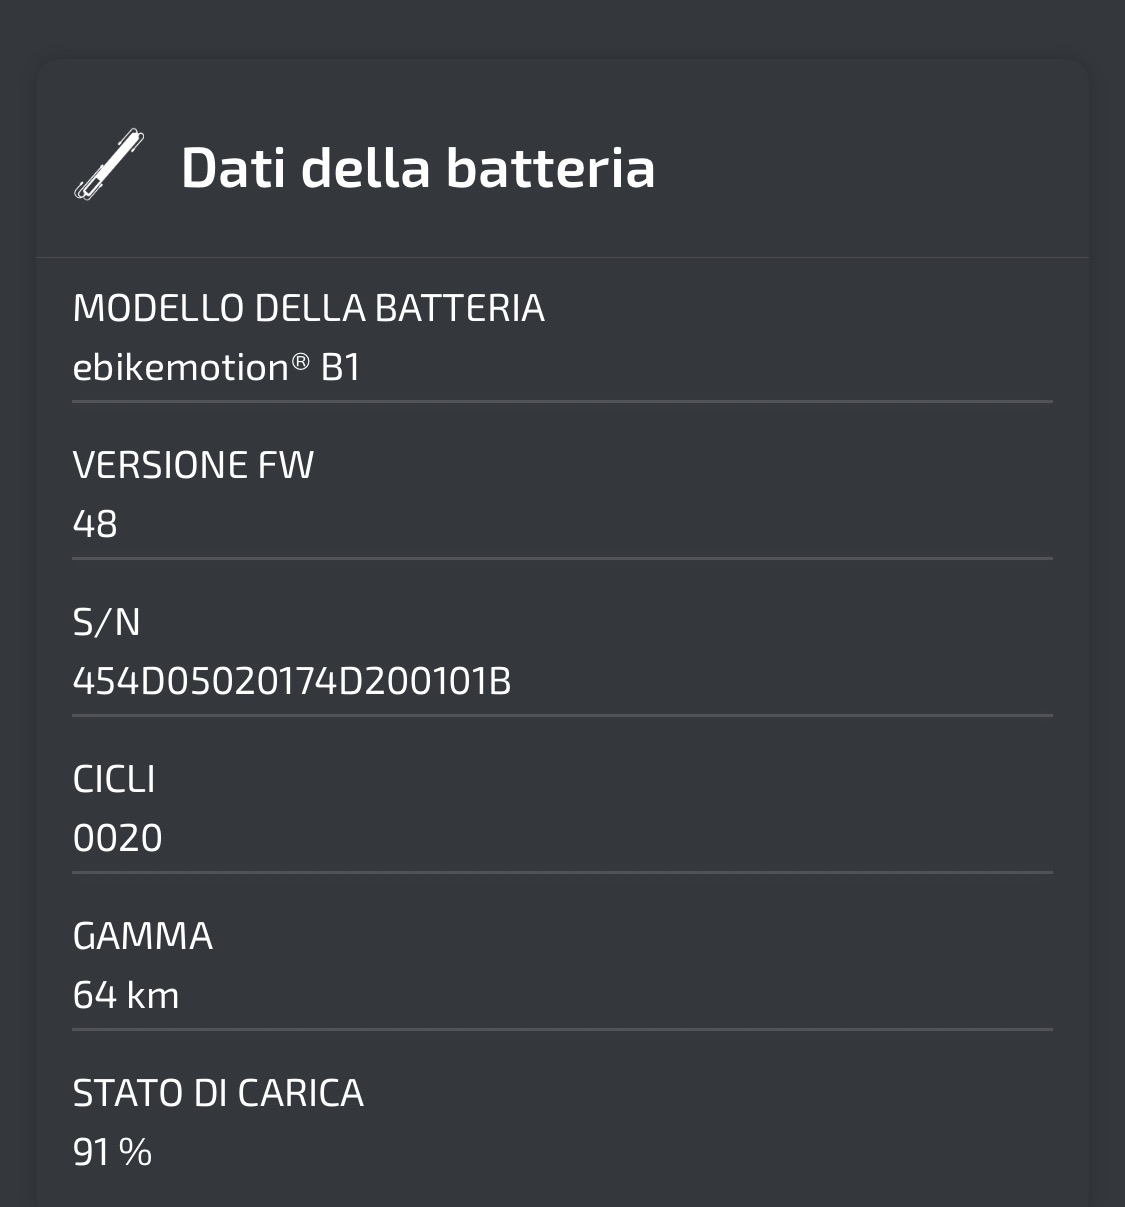Viewport: 1125px width, 1207px height.
Task: Click the battery icon beside the title
Action: point(109,164)
